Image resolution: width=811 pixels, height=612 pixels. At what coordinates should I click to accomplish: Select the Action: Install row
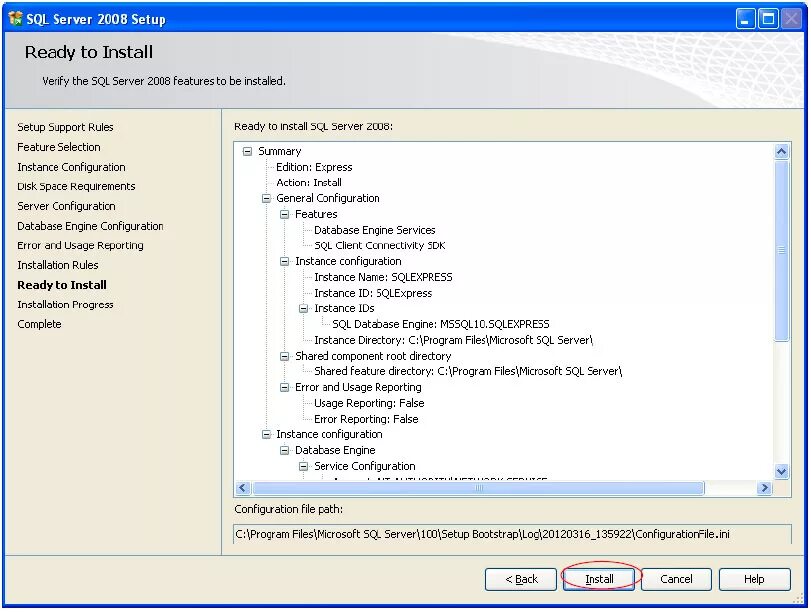tap(309, 183)
